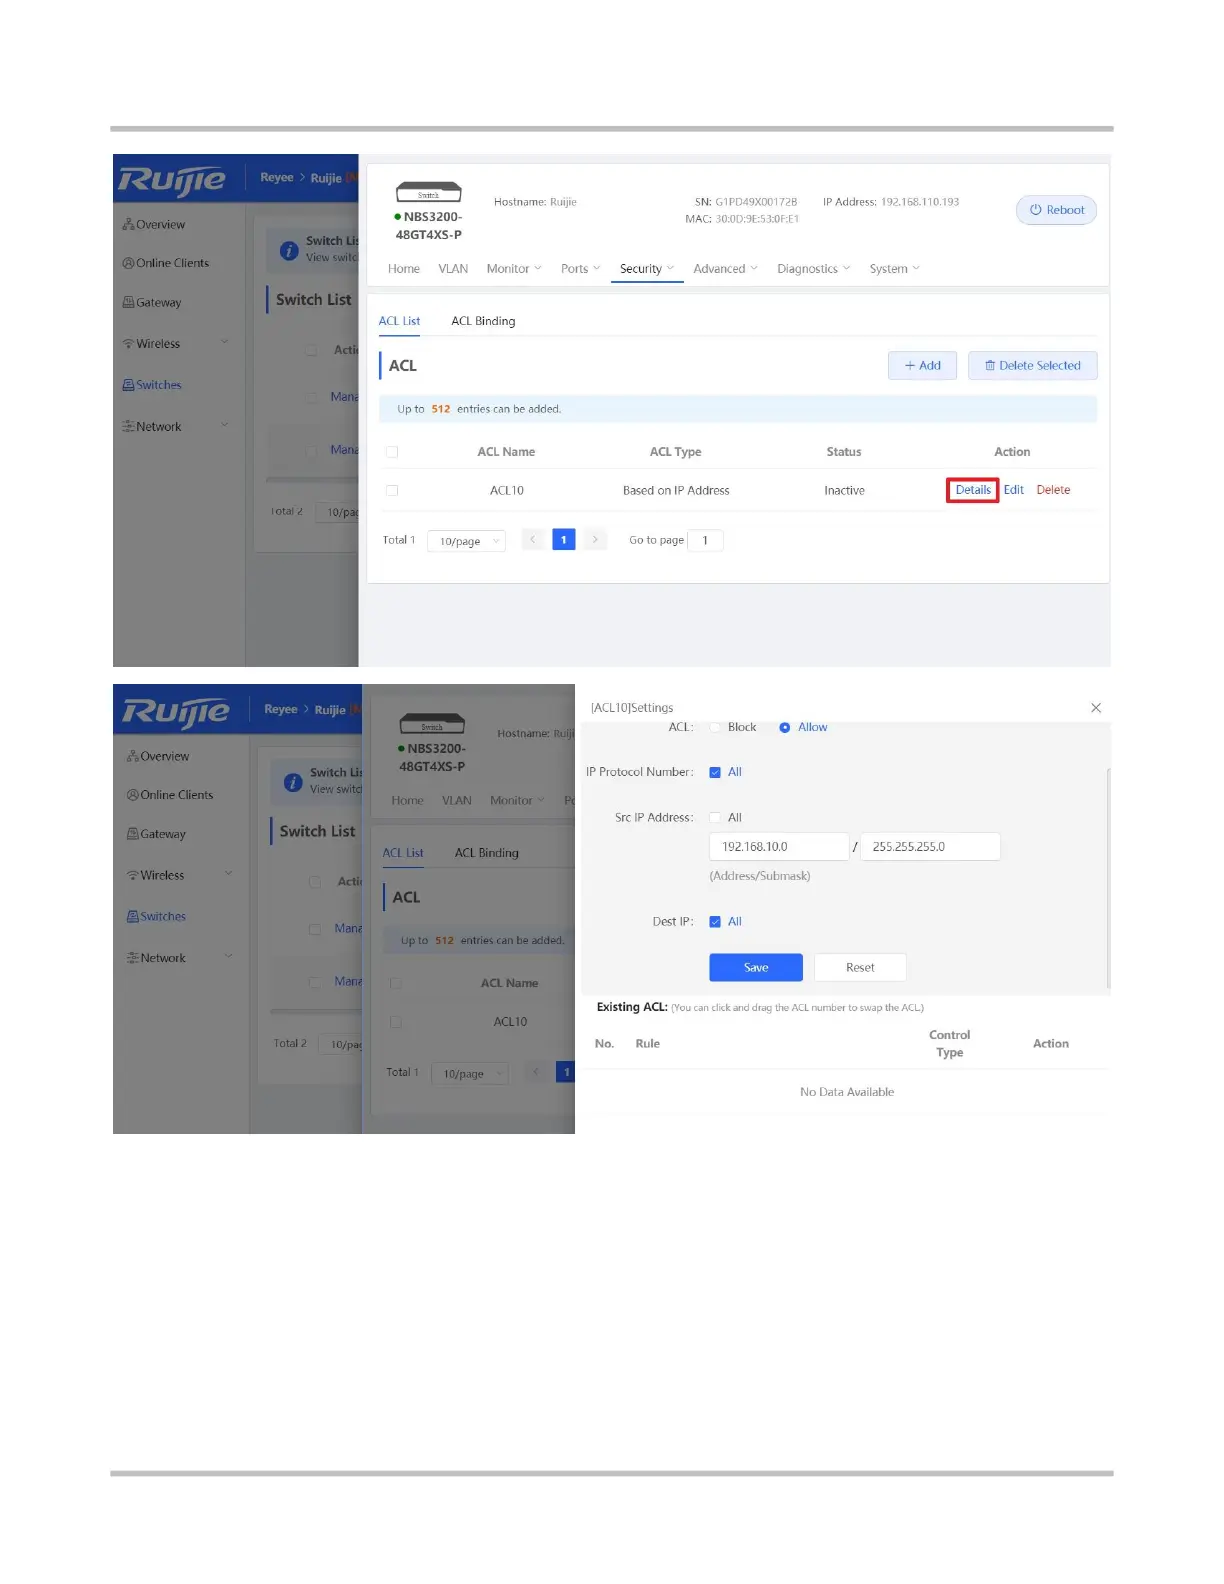
Task: Open Gateway in the bottom sidebar
Action: [x=156, y=834]
